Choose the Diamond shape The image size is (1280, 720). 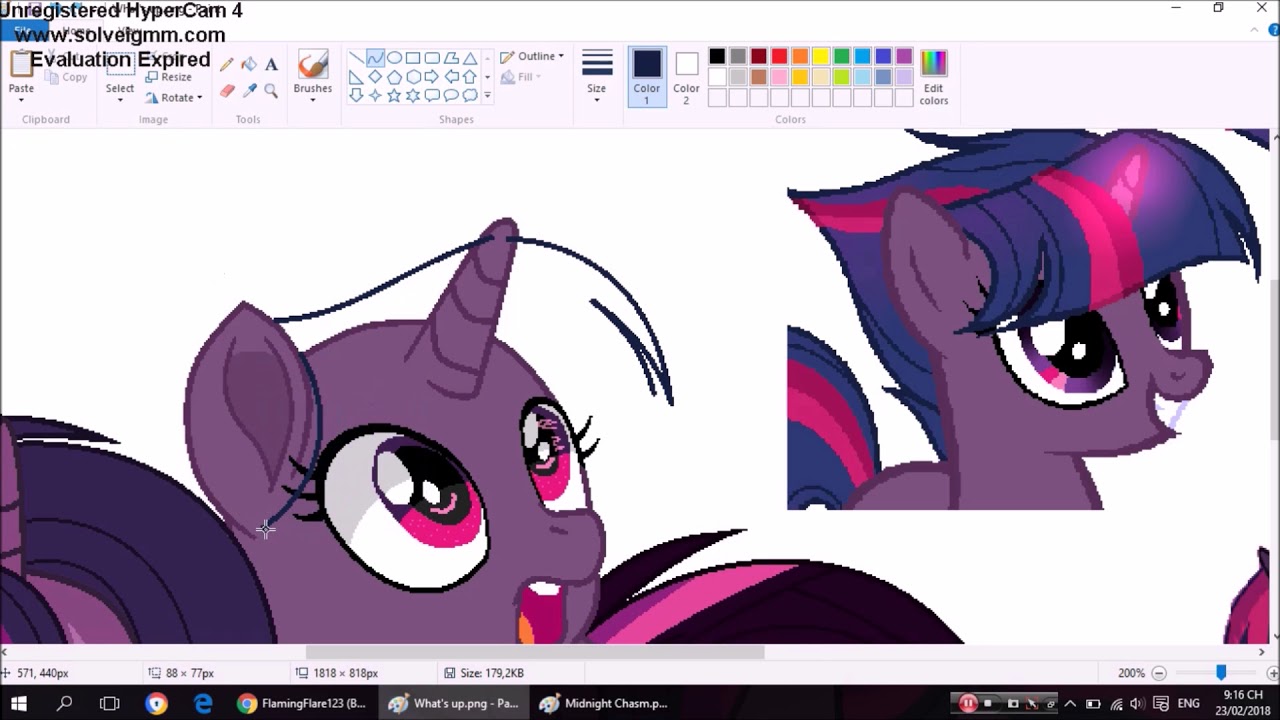pyautogui.click(x=375, y=77)
